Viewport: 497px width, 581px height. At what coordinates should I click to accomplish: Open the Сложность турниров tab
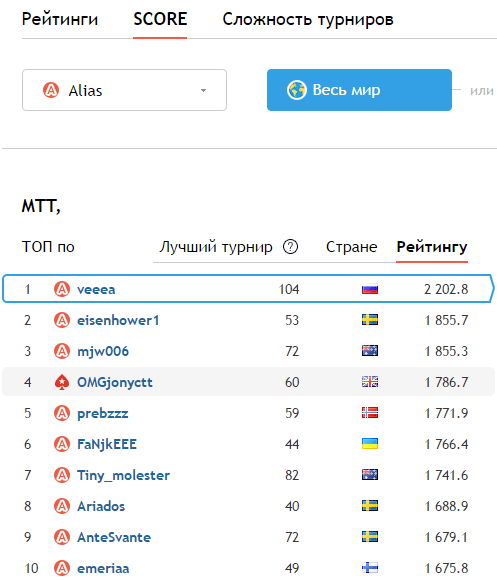[308, 19]
